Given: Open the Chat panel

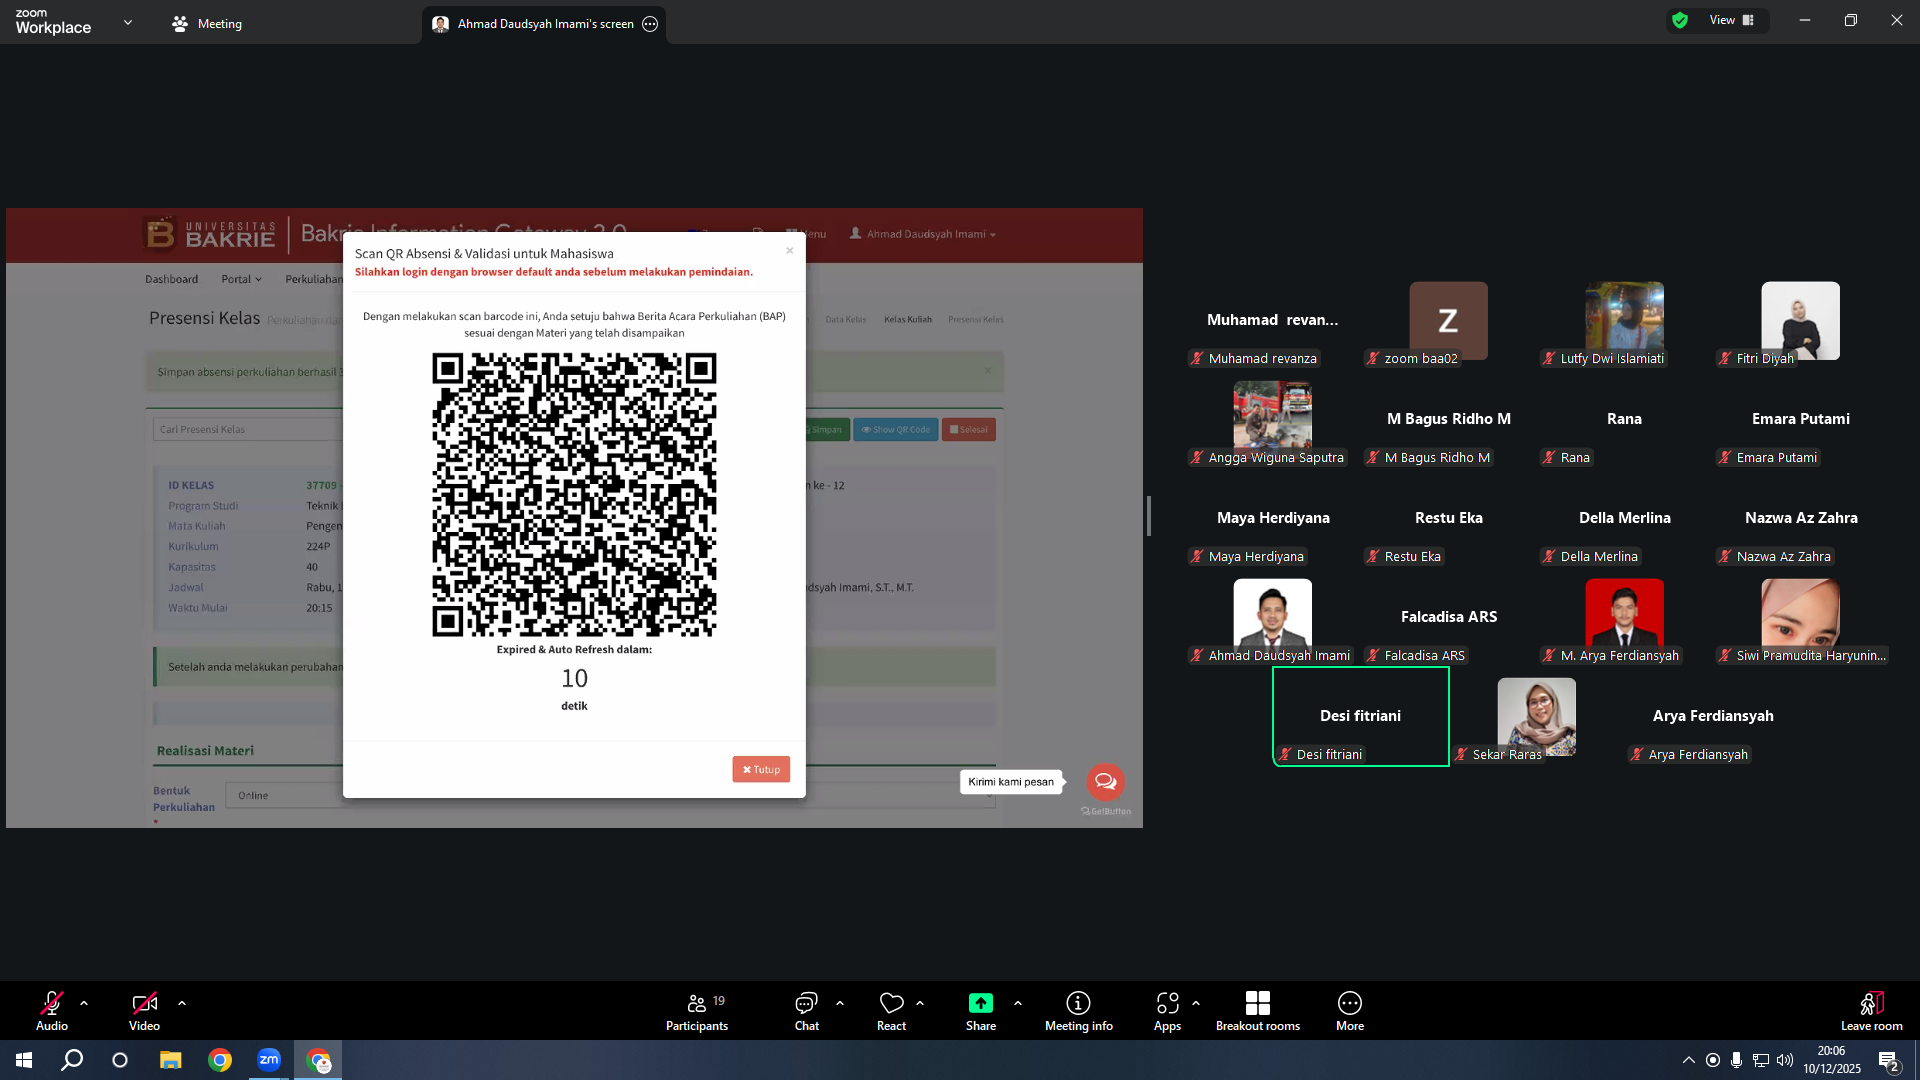Looking at the screenshot, I should 806,1010.
